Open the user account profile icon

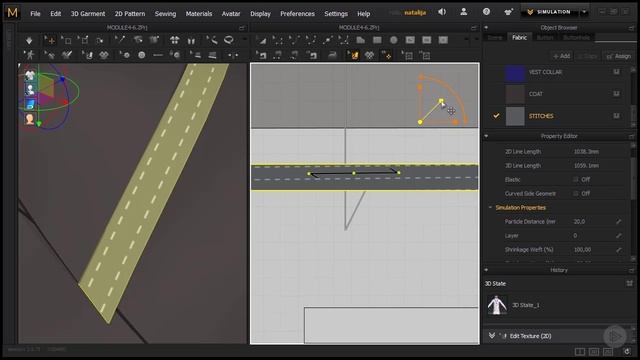[x=464, y=12]
